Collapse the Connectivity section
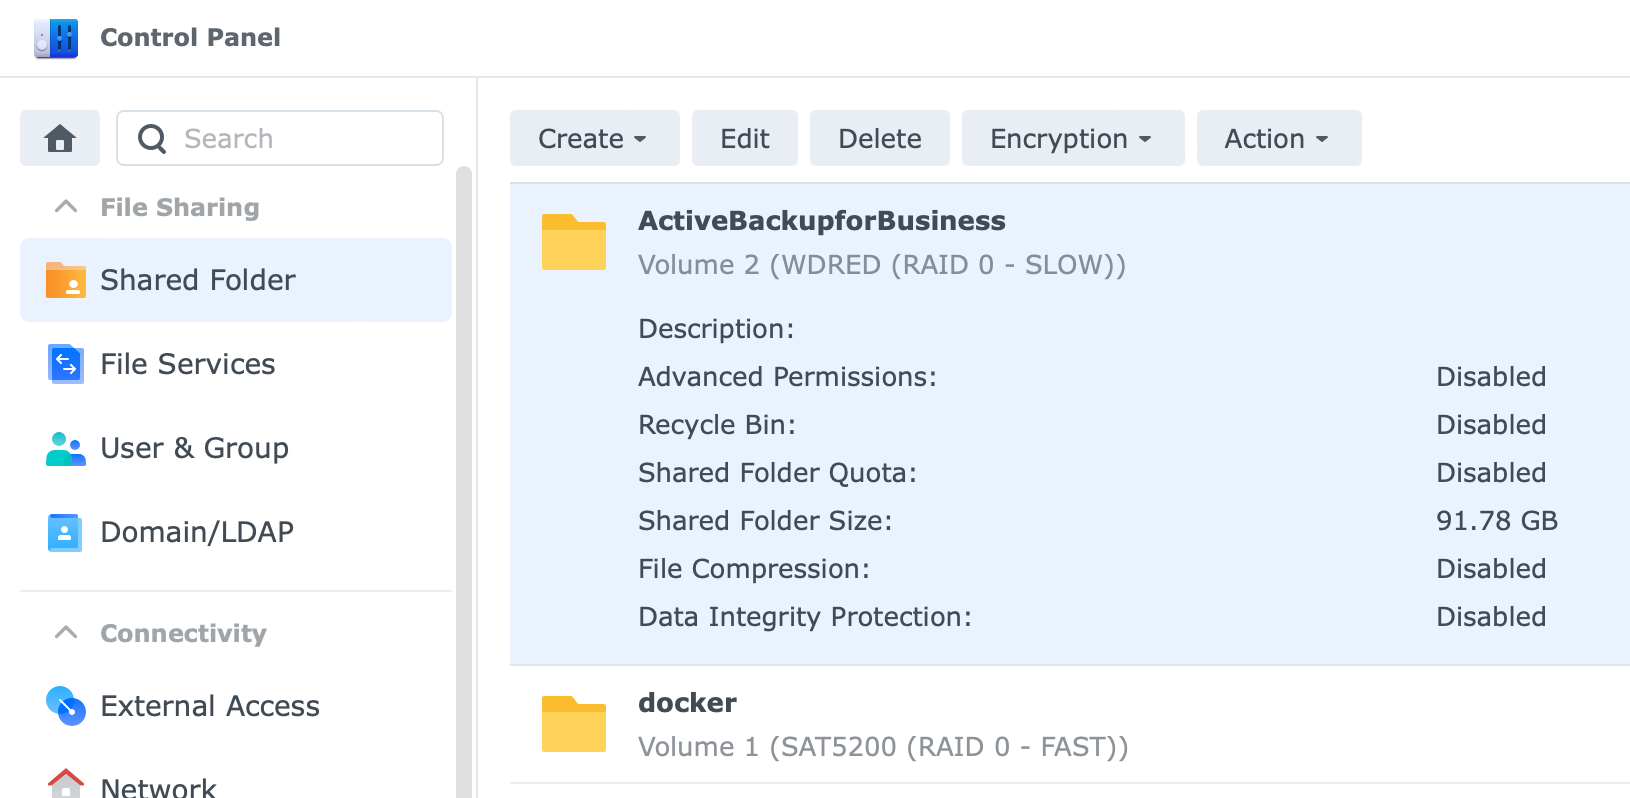Image resolution: width=1630 pixels, height=798 pixels. [x=66, y=633]
